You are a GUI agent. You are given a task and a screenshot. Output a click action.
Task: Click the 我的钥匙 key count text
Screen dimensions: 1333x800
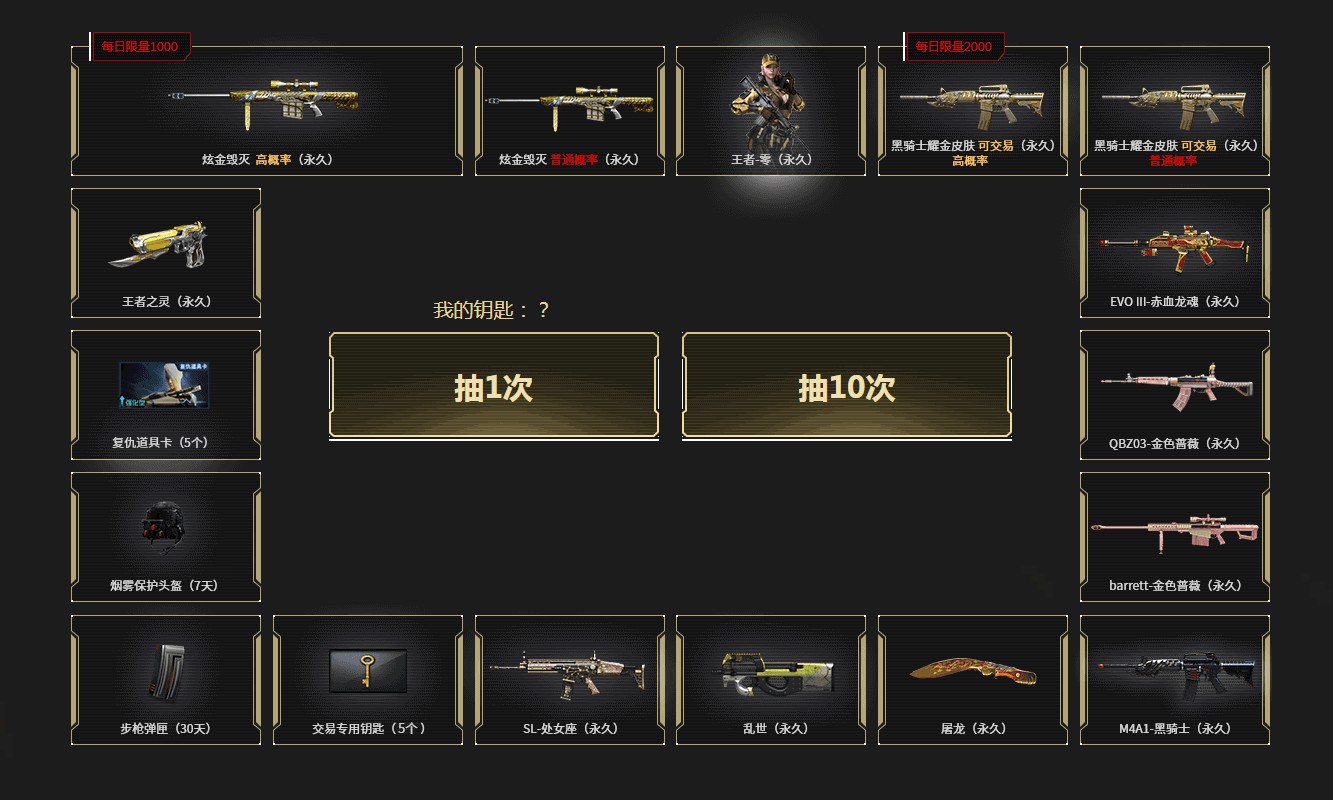(x=491, y=310)
